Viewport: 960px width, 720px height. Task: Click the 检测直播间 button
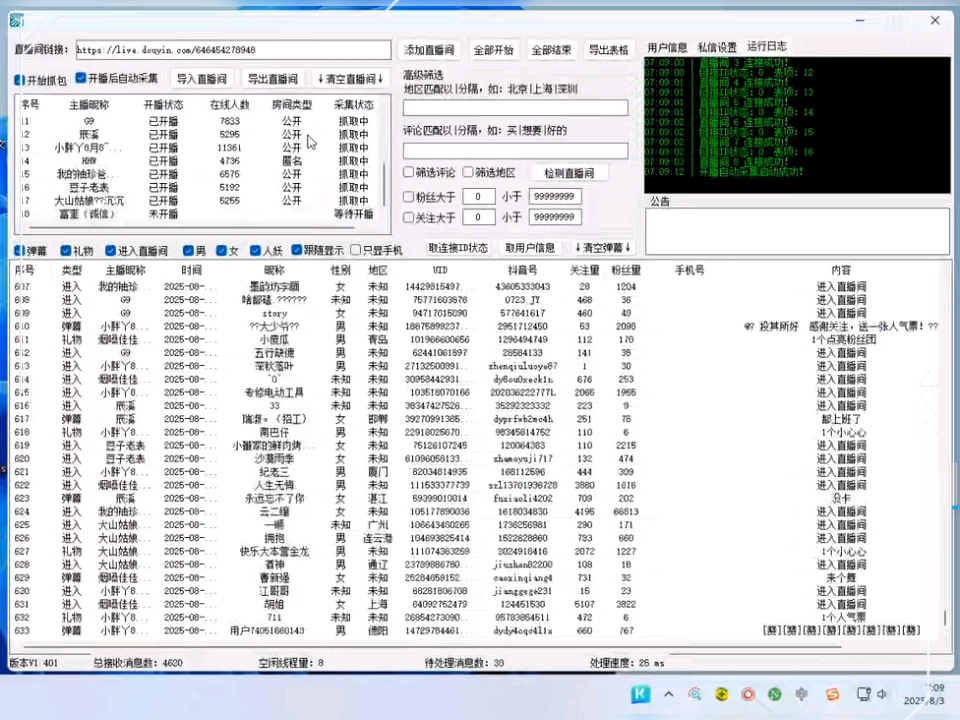[569, 173]
